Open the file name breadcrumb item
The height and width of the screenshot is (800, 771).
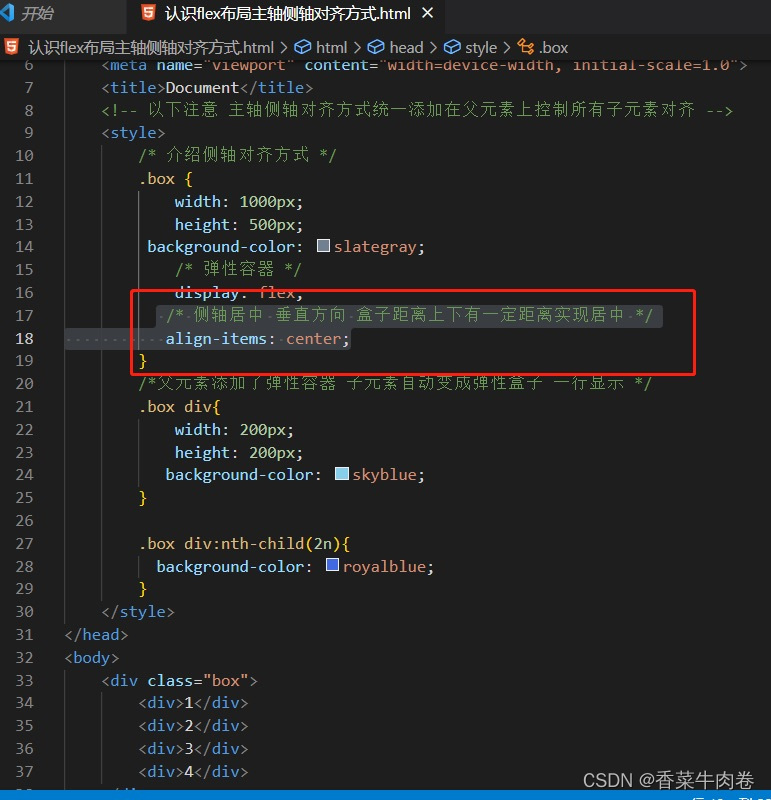[x=151, y=47]
